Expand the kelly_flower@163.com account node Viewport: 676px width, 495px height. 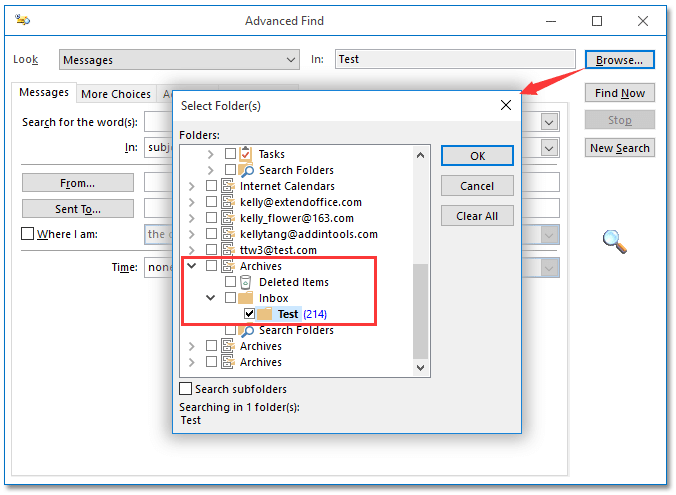point(191,218)
